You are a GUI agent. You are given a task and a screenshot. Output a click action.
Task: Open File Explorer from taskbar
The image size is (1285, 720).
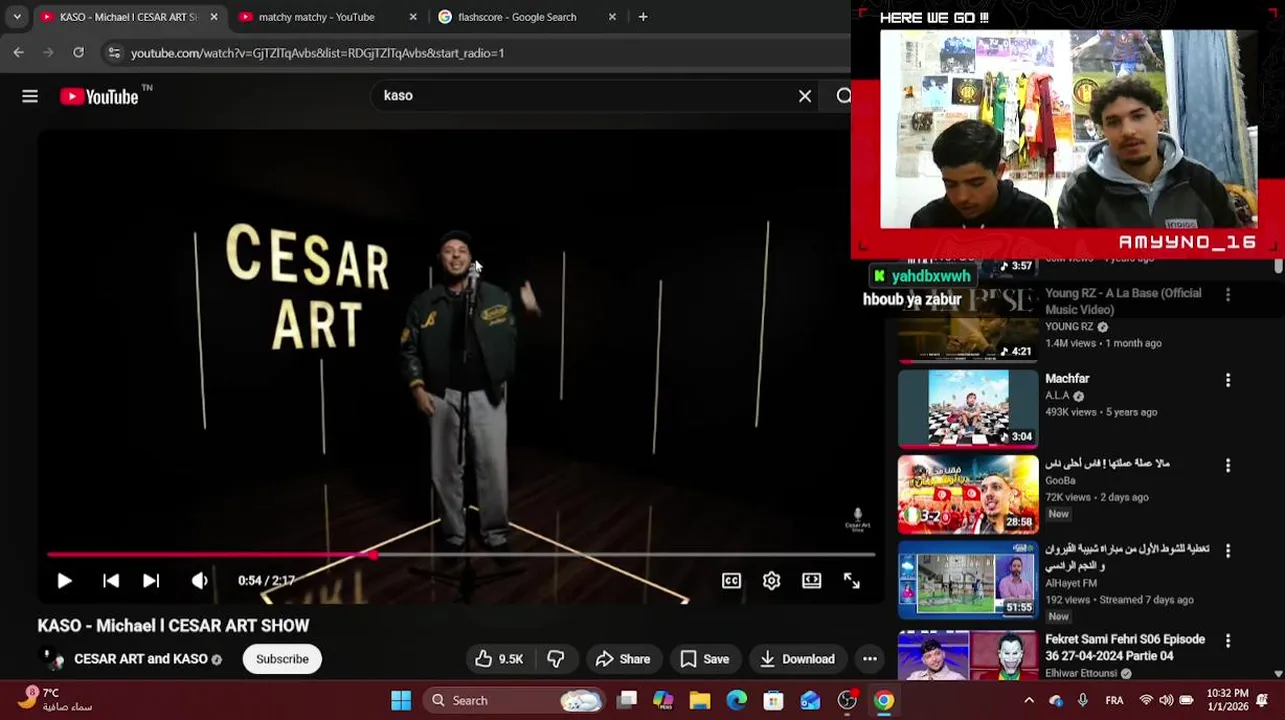(x=700, y=700)
